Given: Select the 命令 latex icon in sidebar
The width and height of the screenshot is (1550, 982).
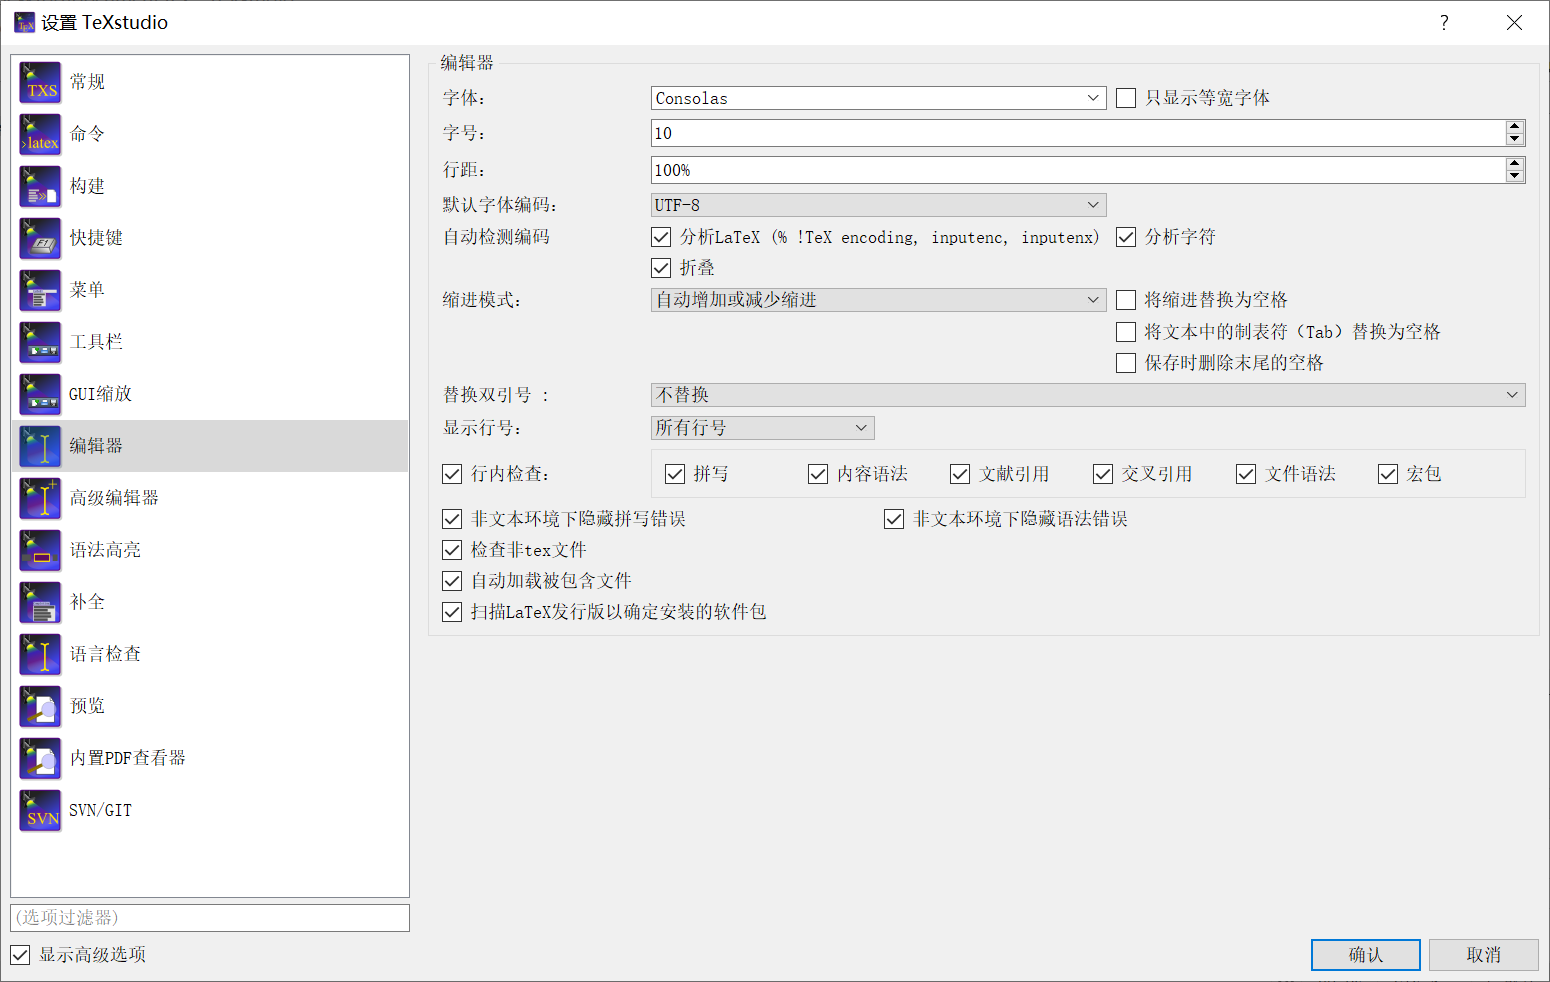Looking at the screenshot, I should (x=40, y=134).
